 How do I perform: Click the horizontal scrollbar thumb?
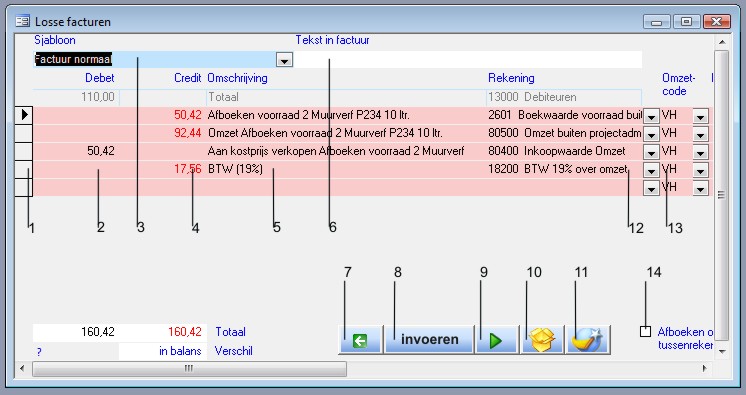click(x=189, y=368)
